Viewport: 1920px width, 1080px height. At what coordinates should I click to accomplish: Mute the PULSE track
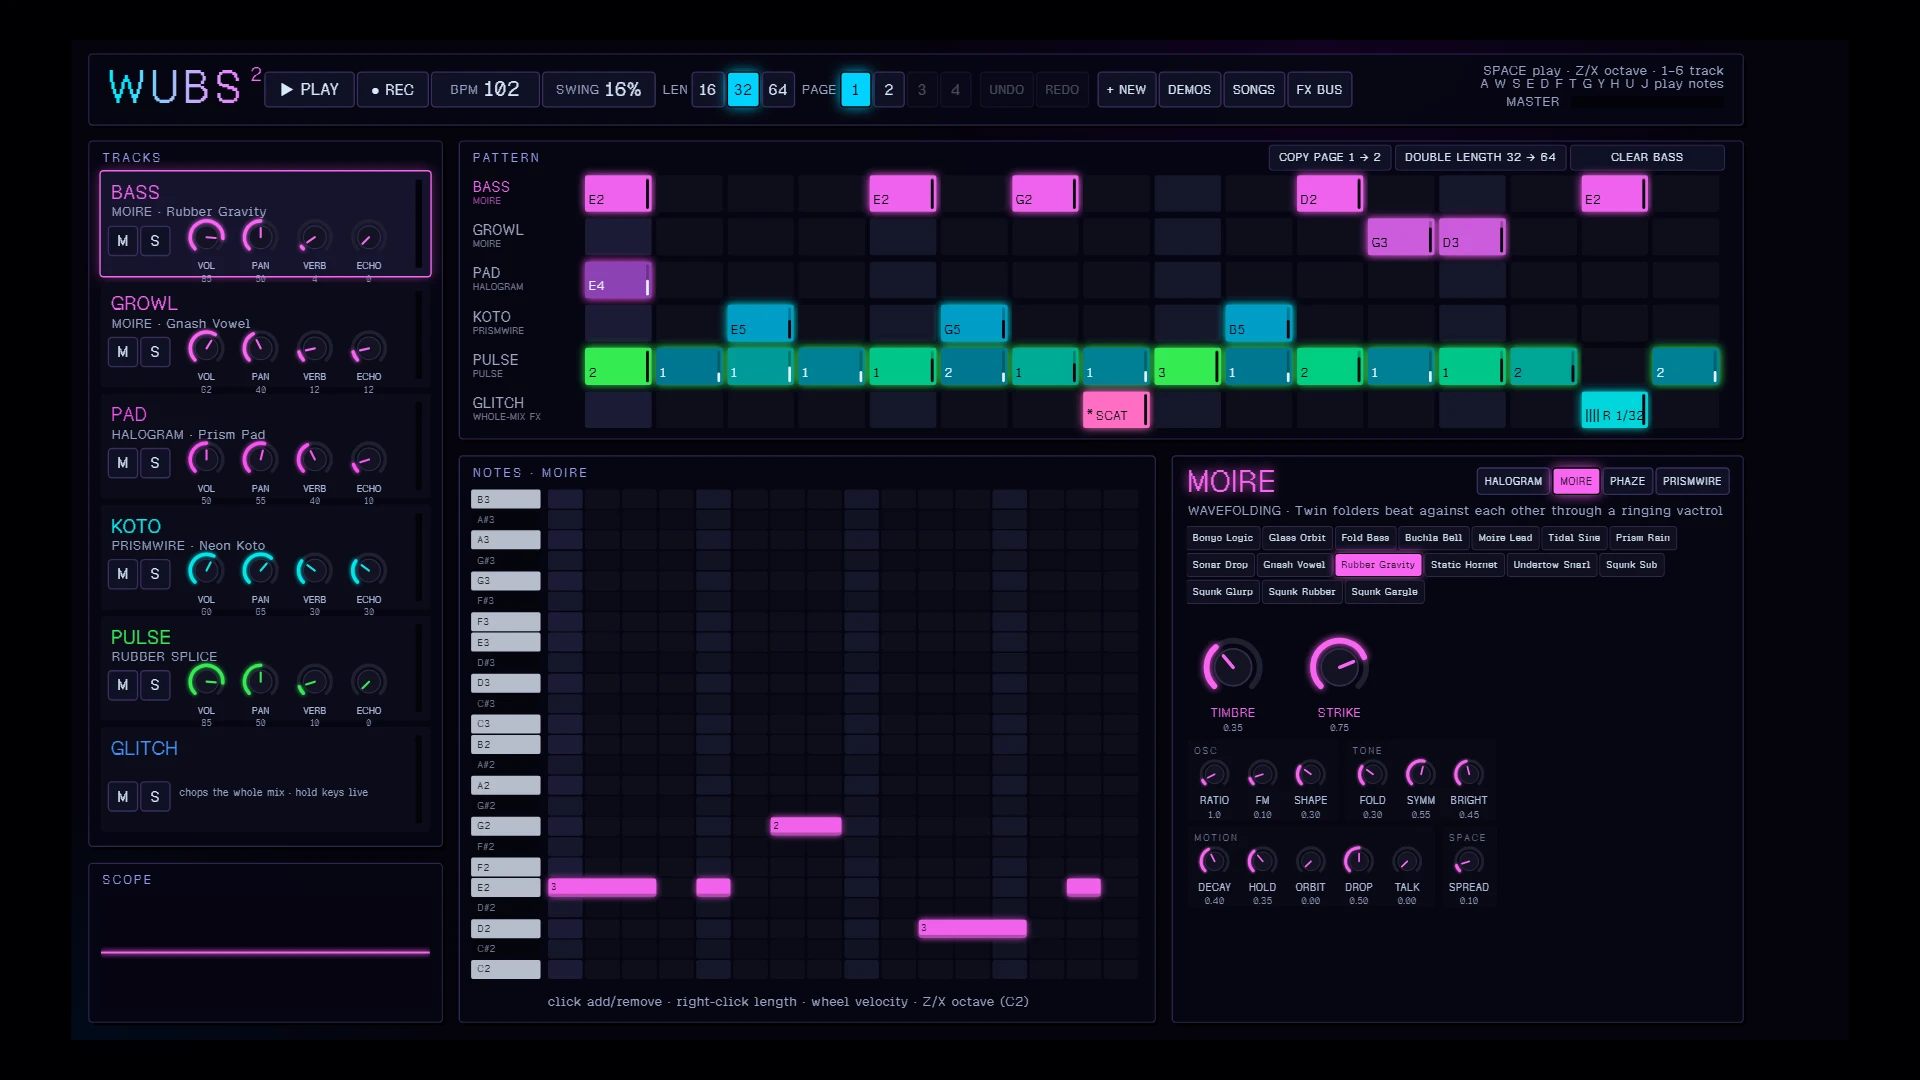click(123, 685)
